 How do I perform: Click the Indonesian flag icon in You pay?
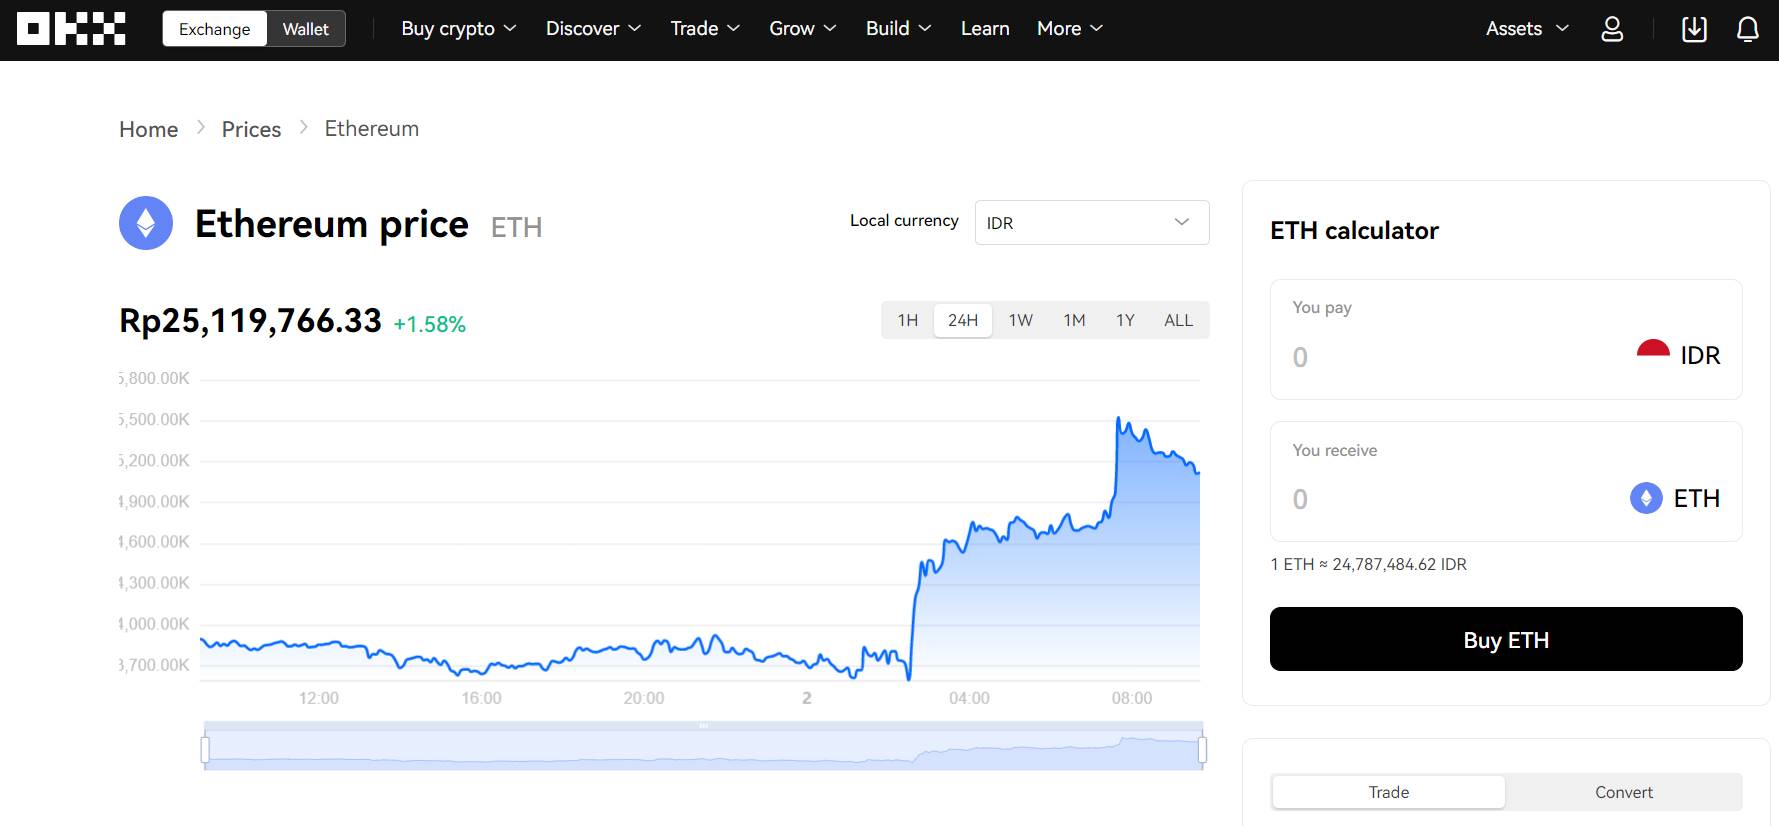pyautogui.click(x=1653, y=350)
